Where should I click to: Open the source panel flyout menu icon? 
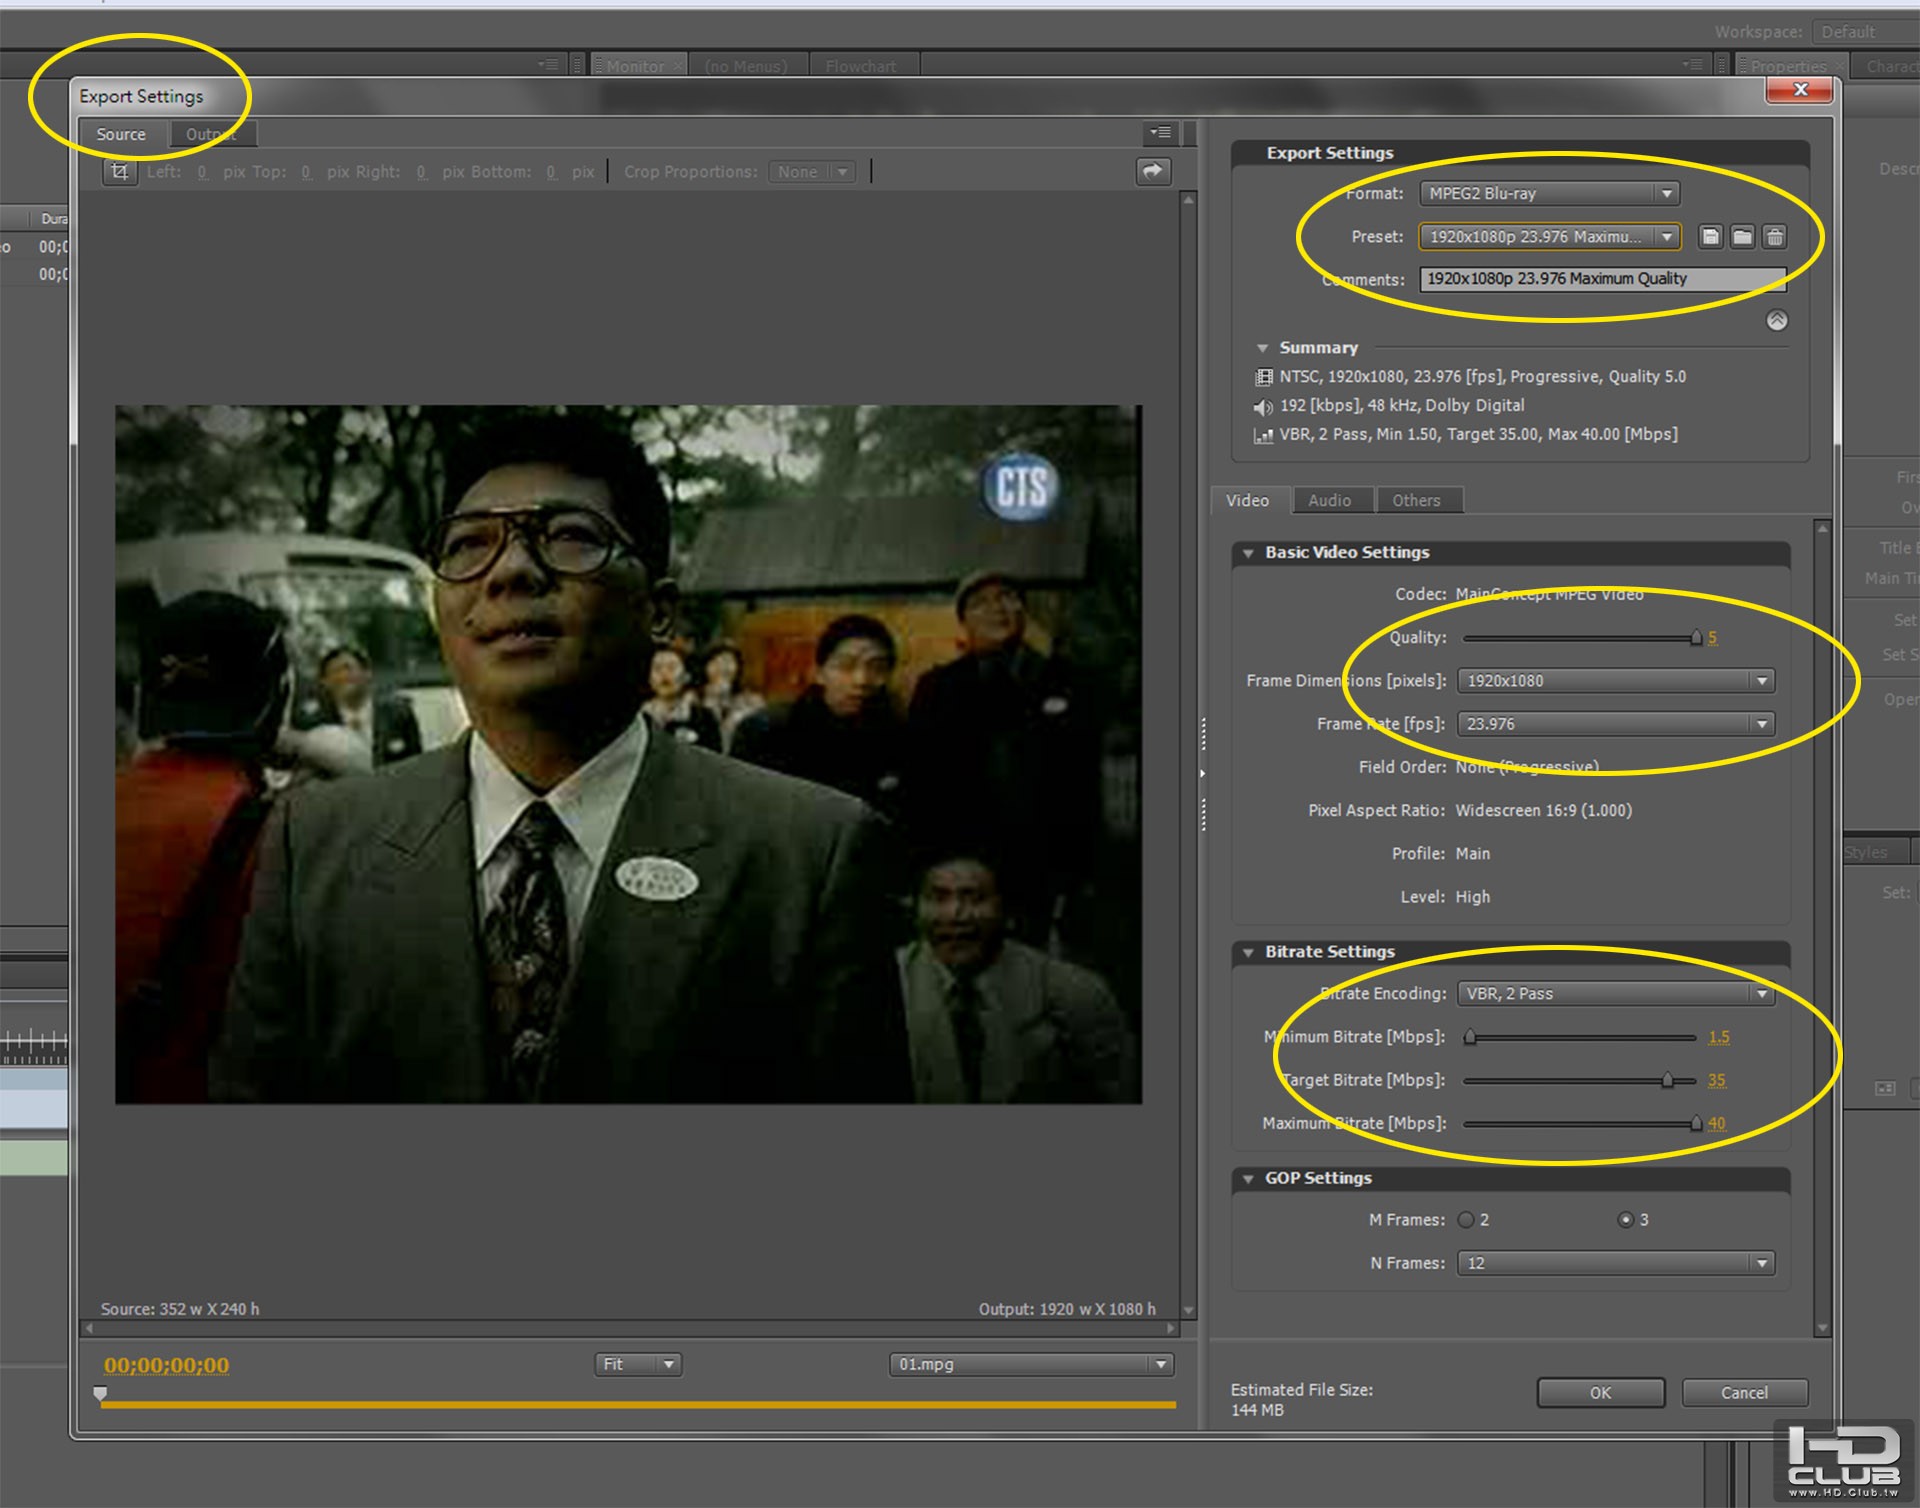pos(1159,132)
